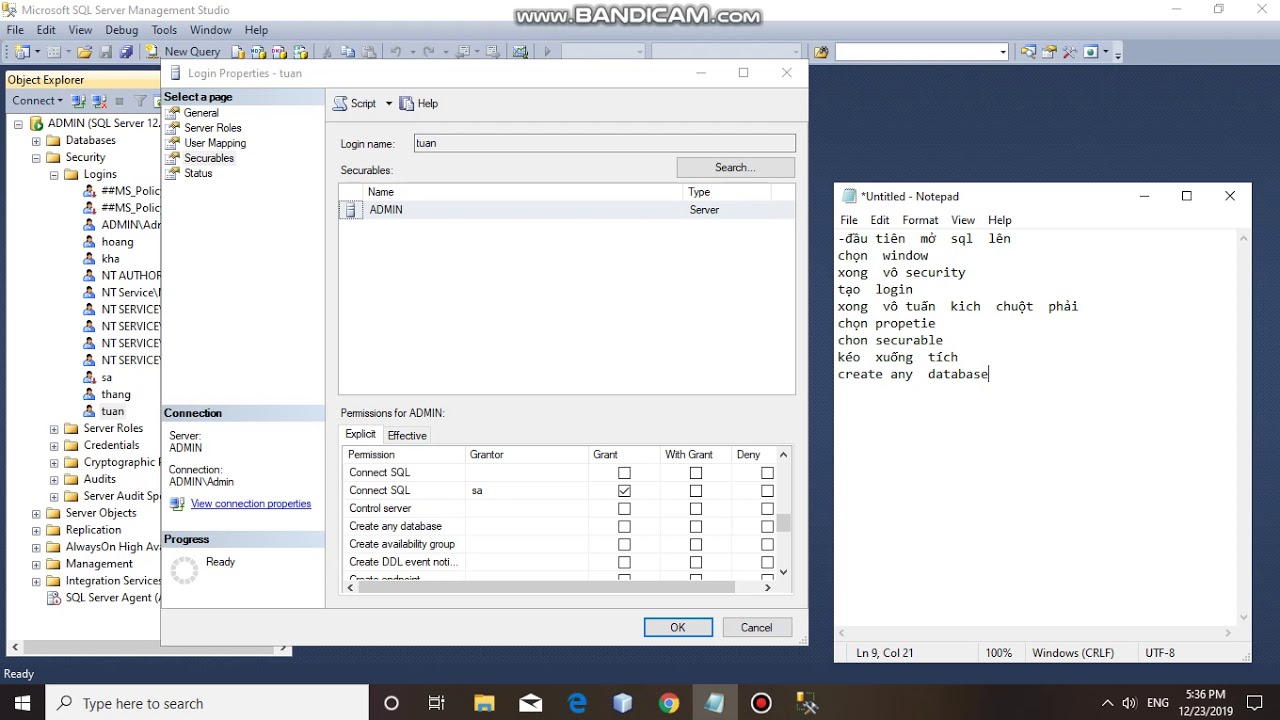Click the Bandicam record icon on taskbar
The height and width of the screenshot is (720, 1280).
coord(761,703)
